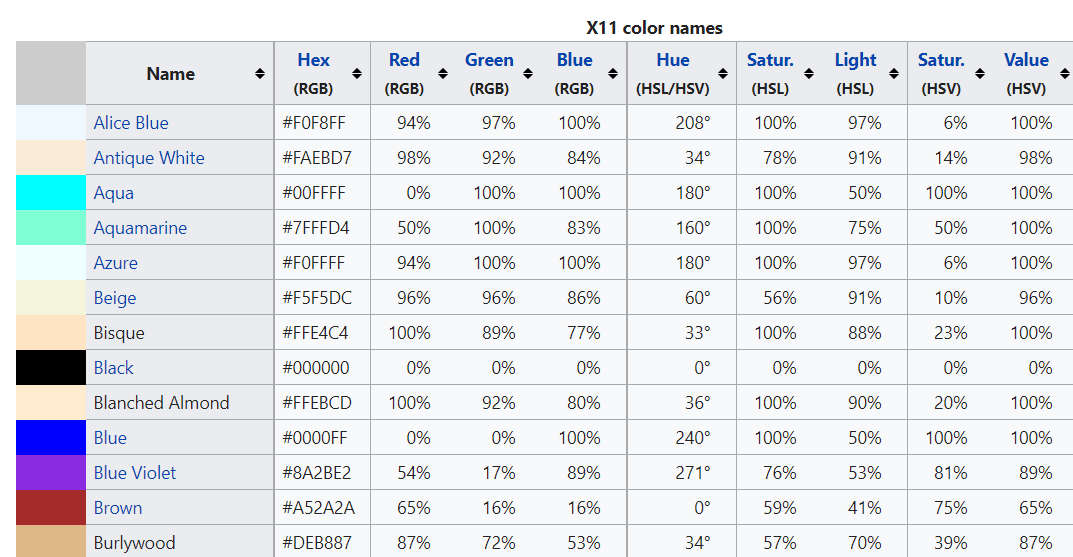Open the Blue Violet link

[135, 473]
